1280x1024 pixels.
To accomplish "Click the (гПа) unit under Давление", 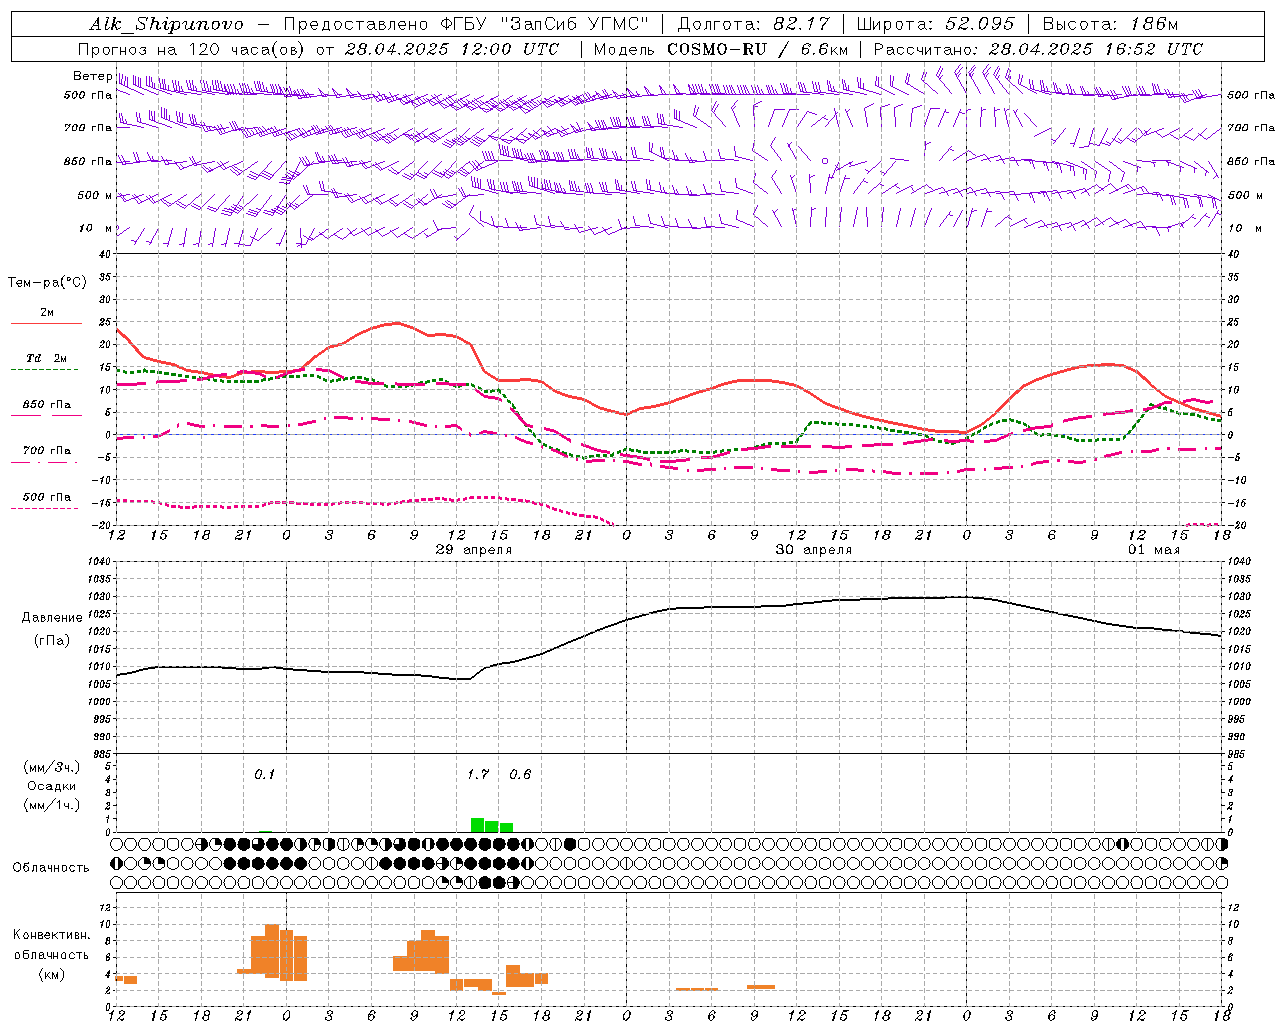I will (52, 641).
